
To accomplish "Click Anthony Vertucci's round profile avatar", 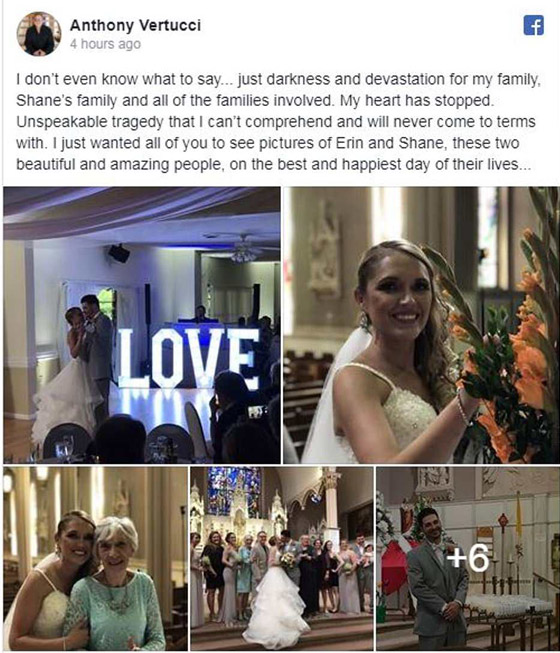I will [x=39, y=34].
